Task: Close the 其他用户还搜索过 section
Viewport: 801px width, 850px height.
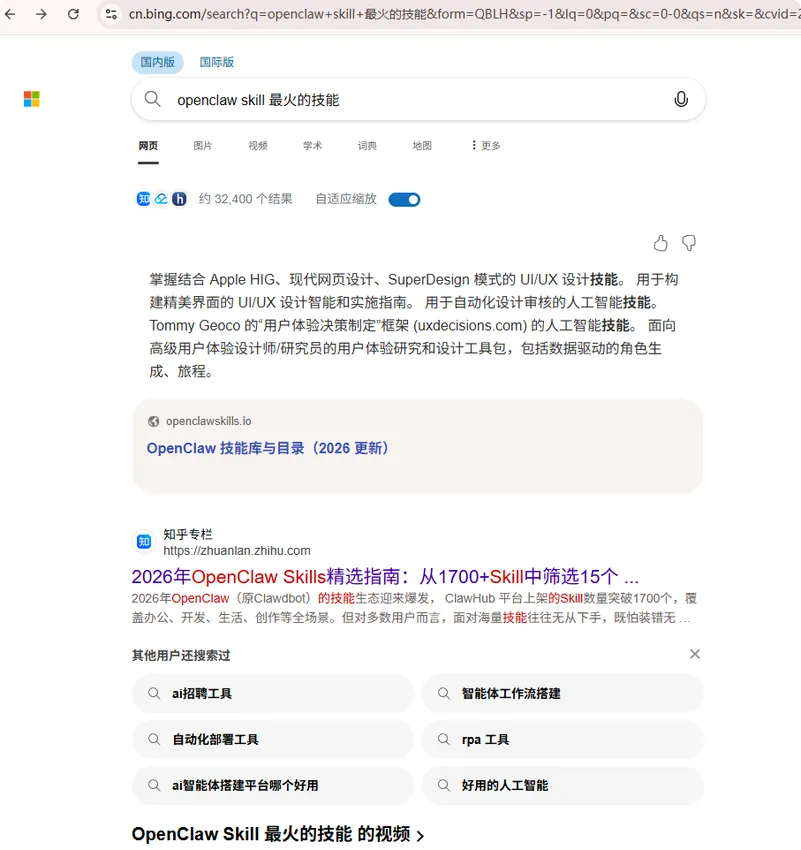Action: (695, 654)
